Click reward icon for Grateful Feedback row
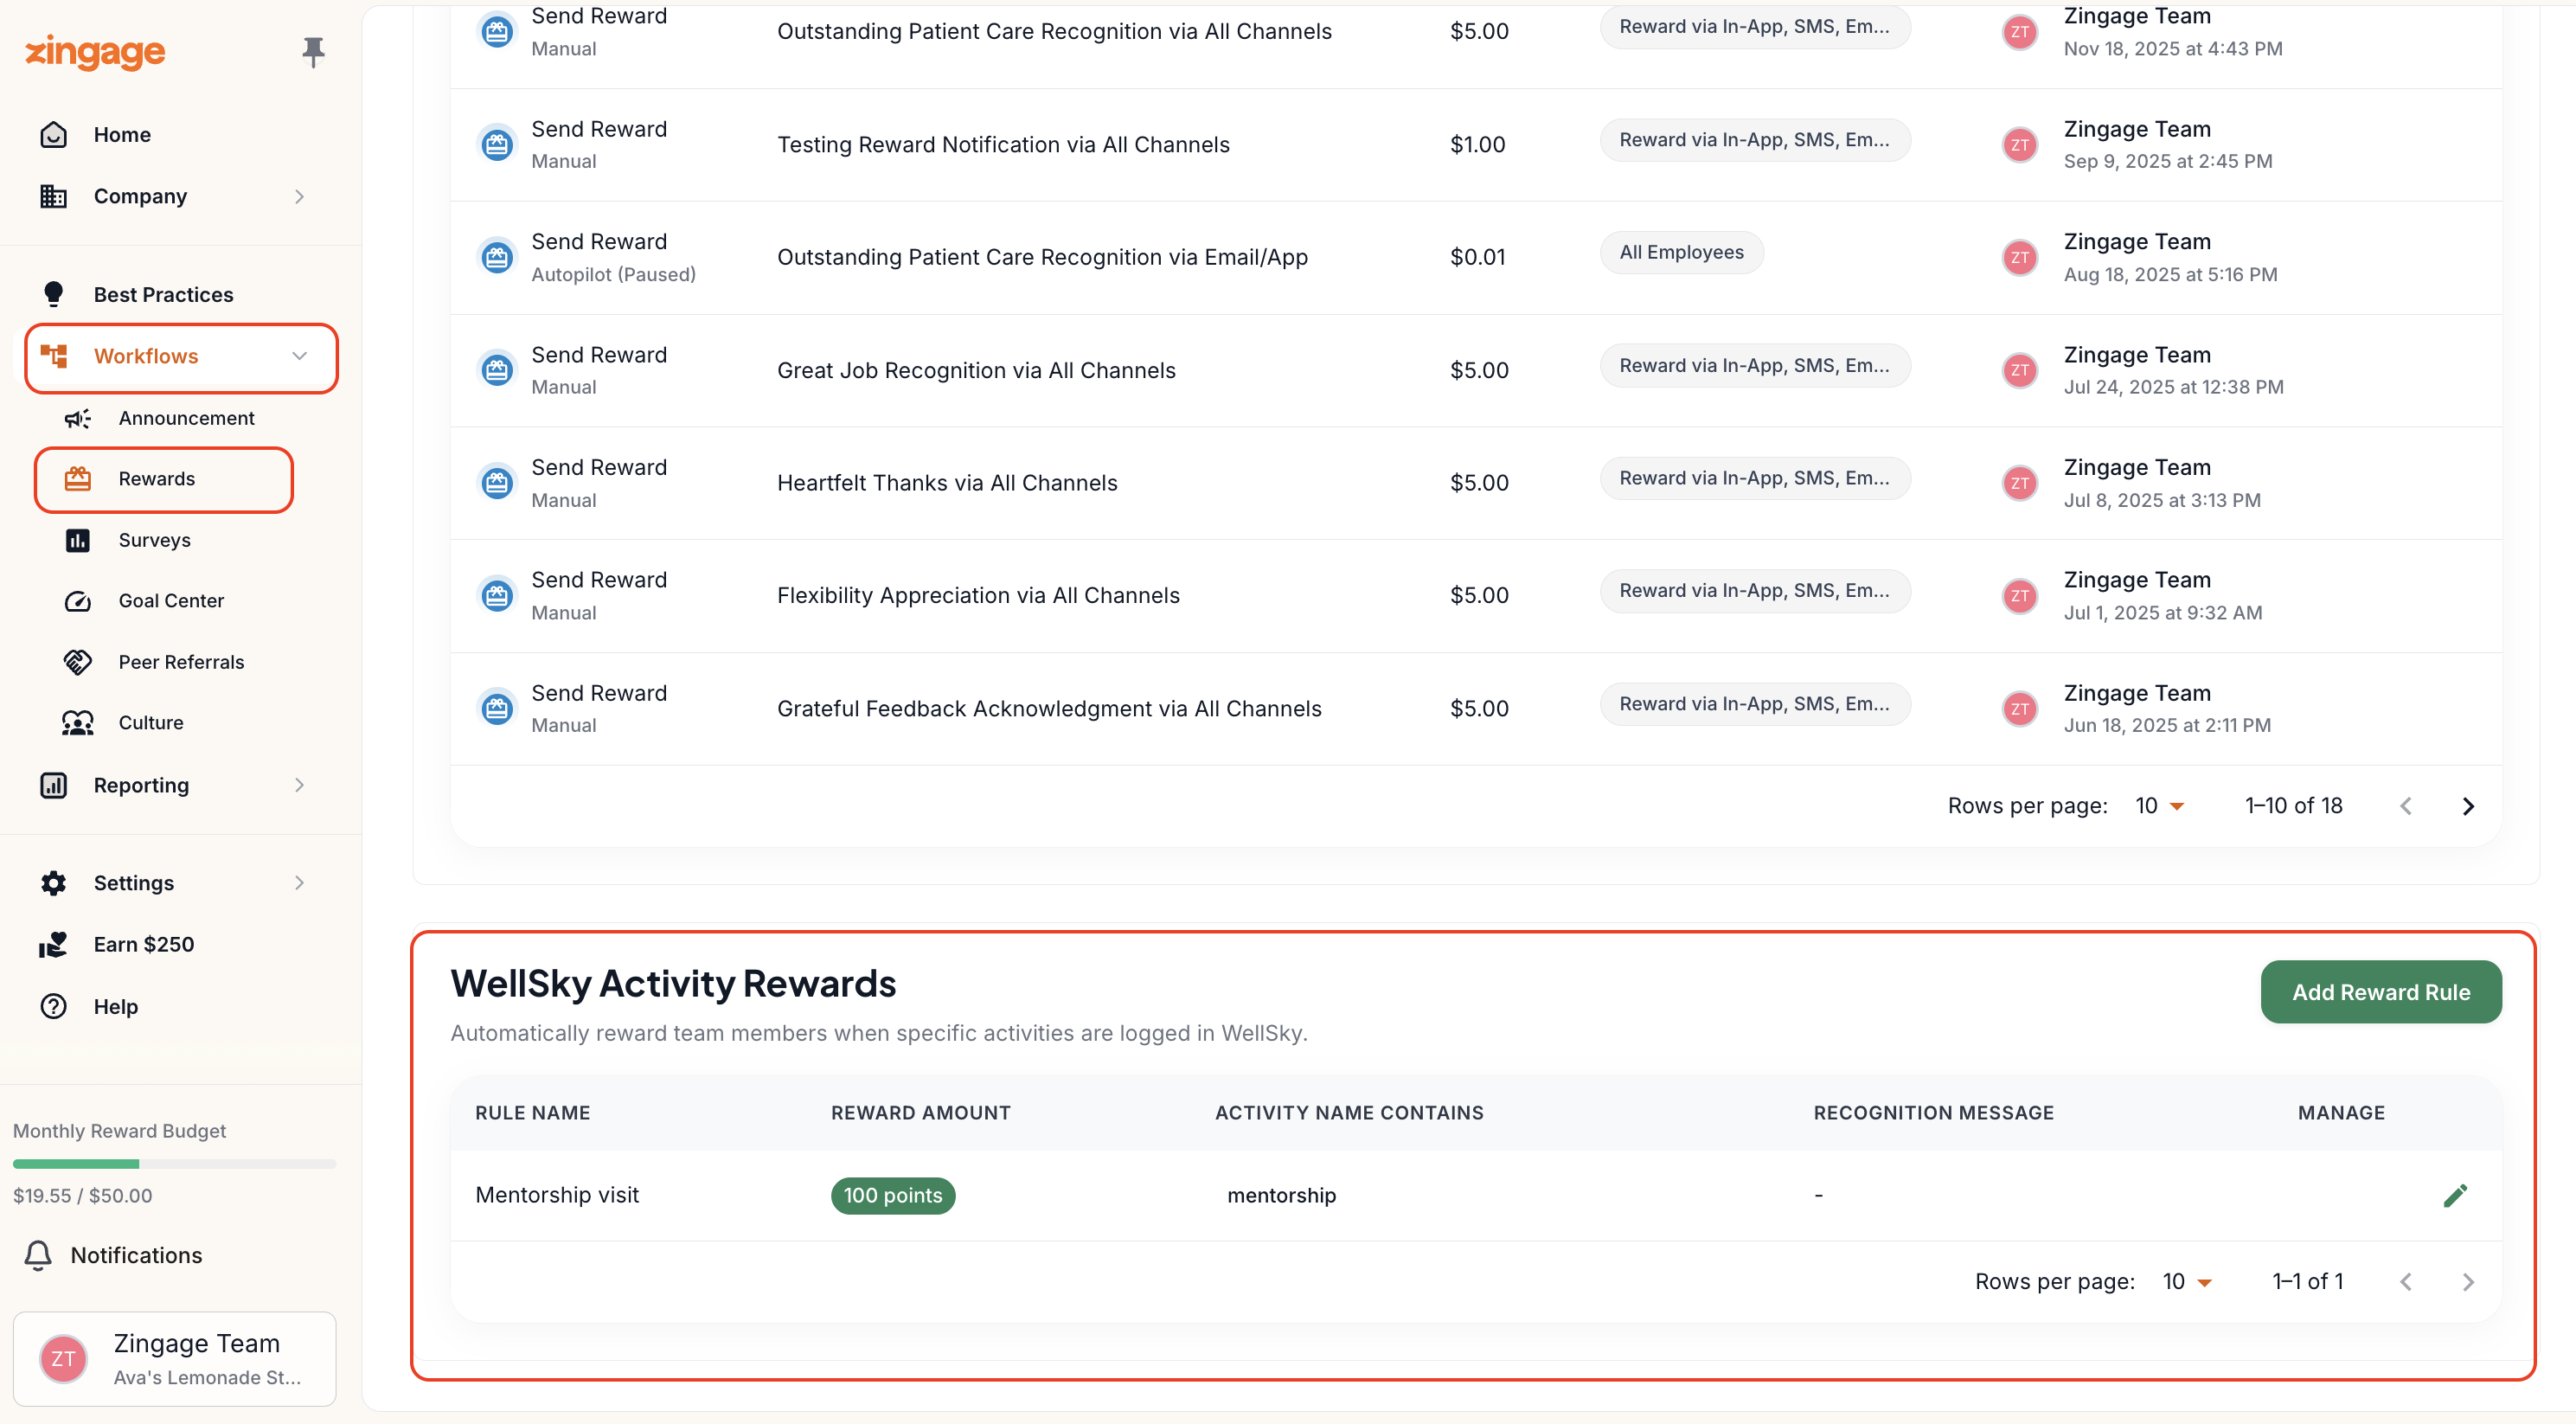The image size is (2576, 1424). tap(496, 709)
